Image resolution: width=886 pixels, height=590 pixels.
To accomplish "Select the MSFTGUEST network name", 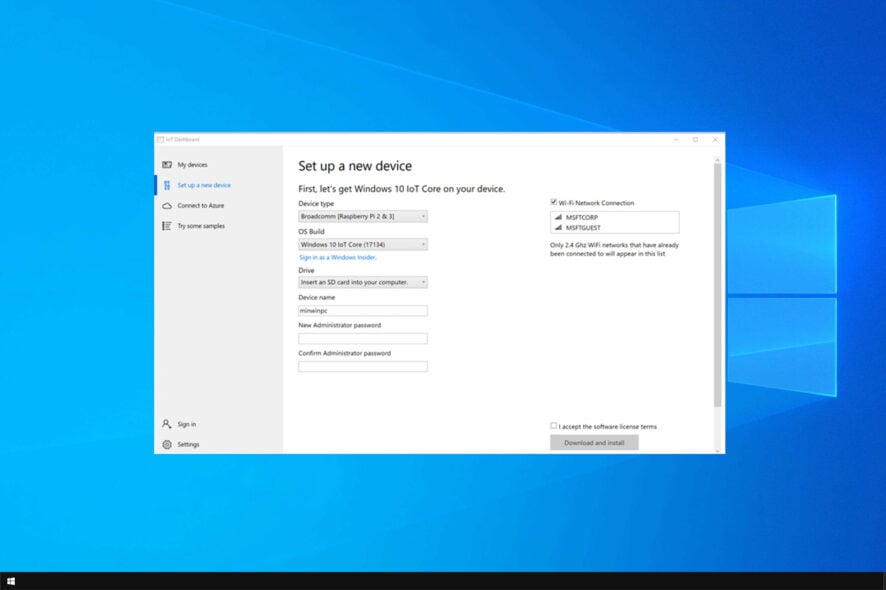I will tap(583, 228).
